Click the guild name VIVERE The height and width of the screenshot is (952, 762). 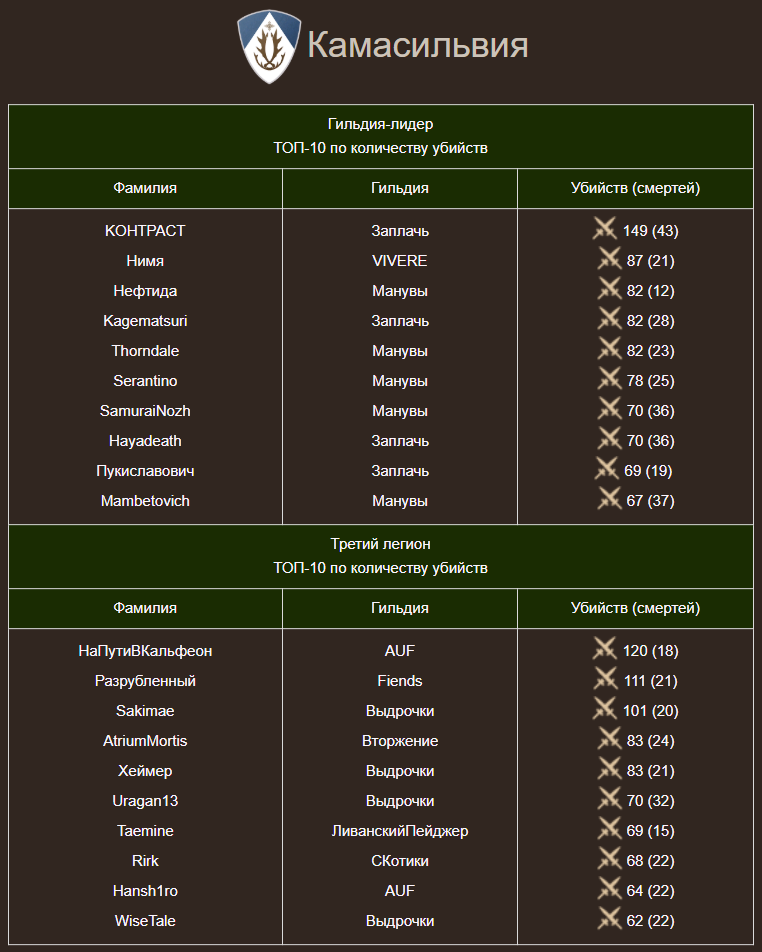pyautogui.click(x=400, y=261)
